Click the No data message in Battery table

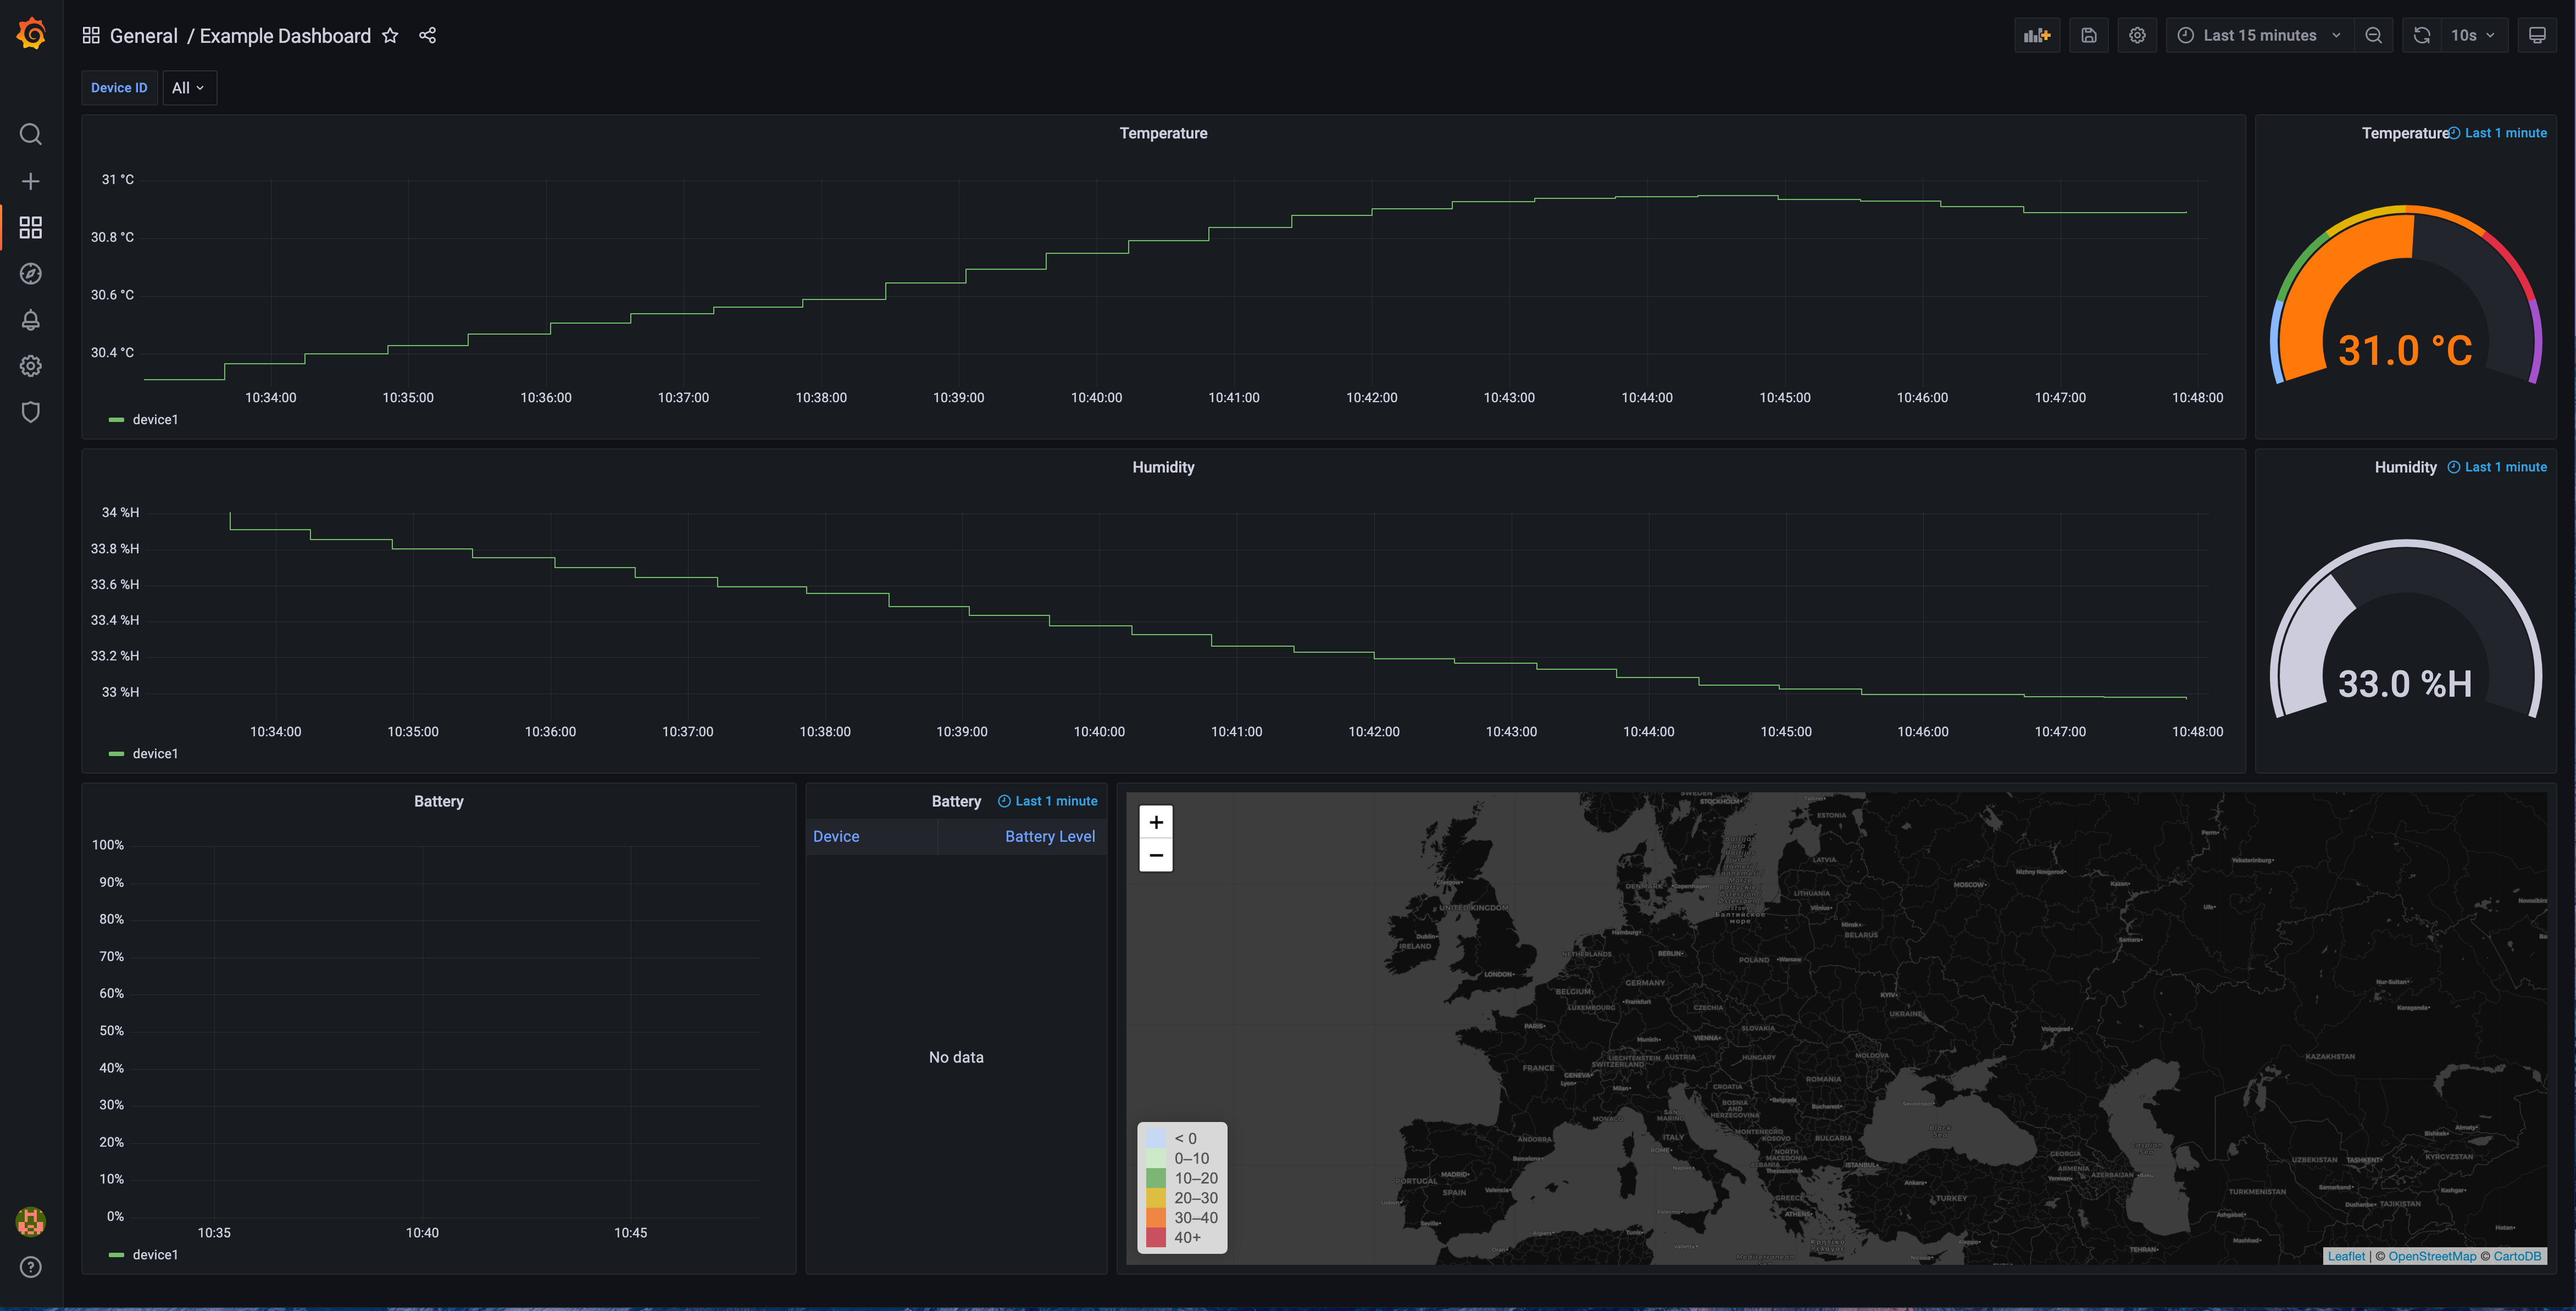(x=956, y=1058)
